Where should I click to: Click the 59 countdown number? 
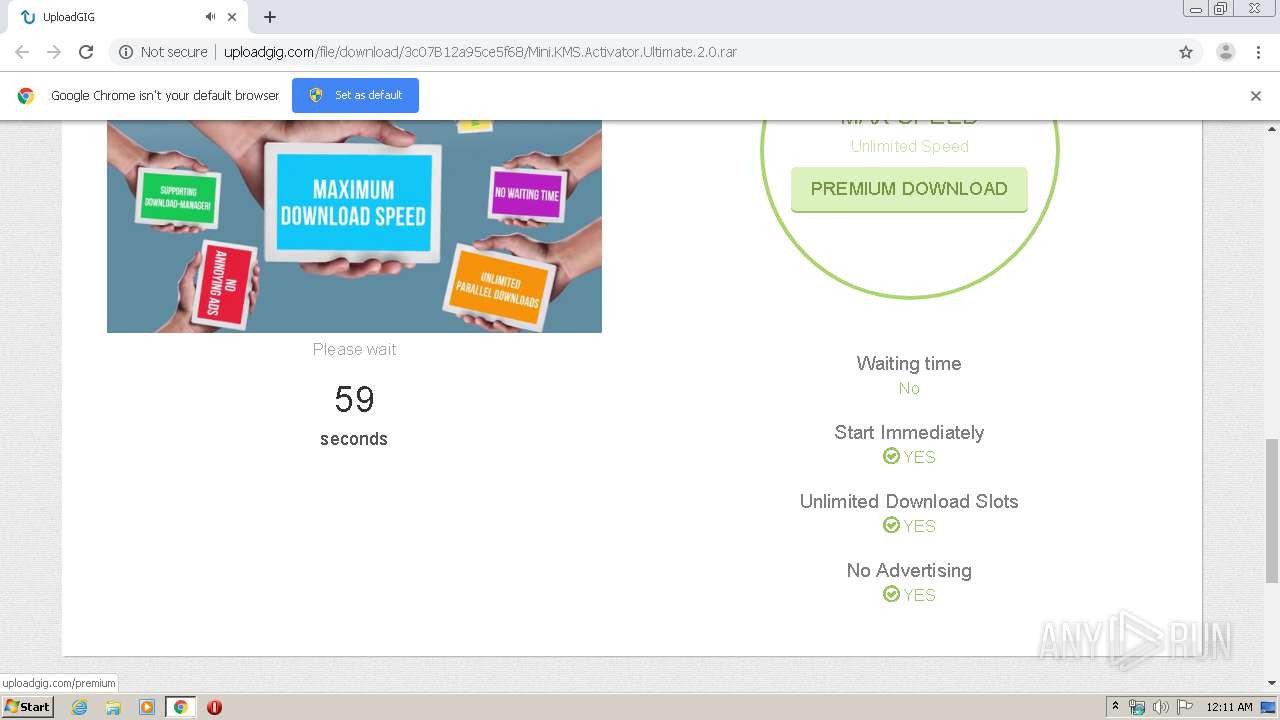[354, 400]
